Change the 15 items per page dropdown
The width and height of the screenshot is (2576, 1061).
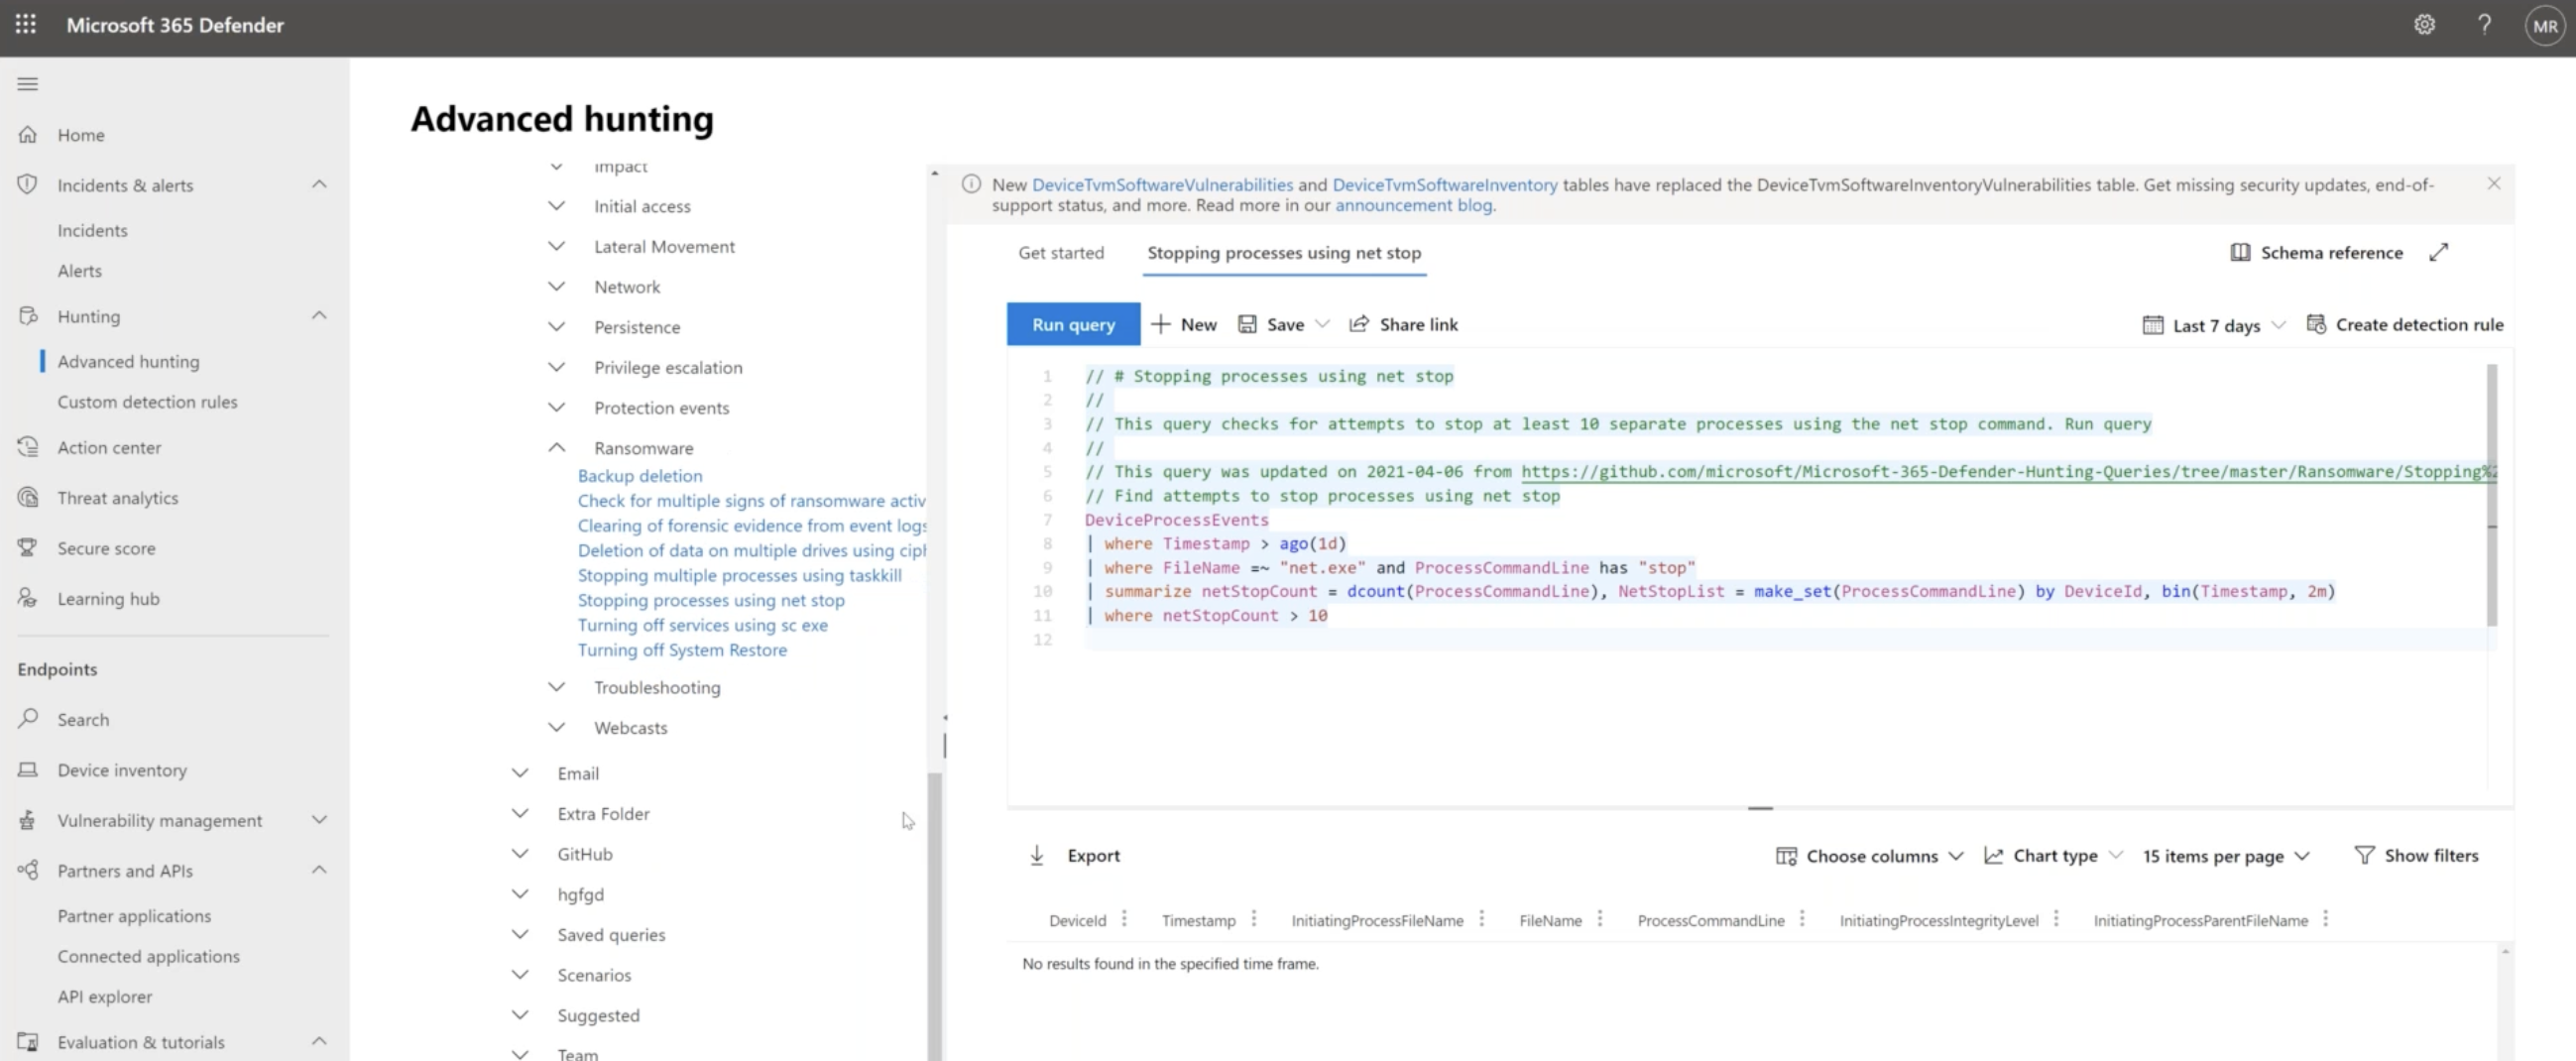(x=2226, y=856)
